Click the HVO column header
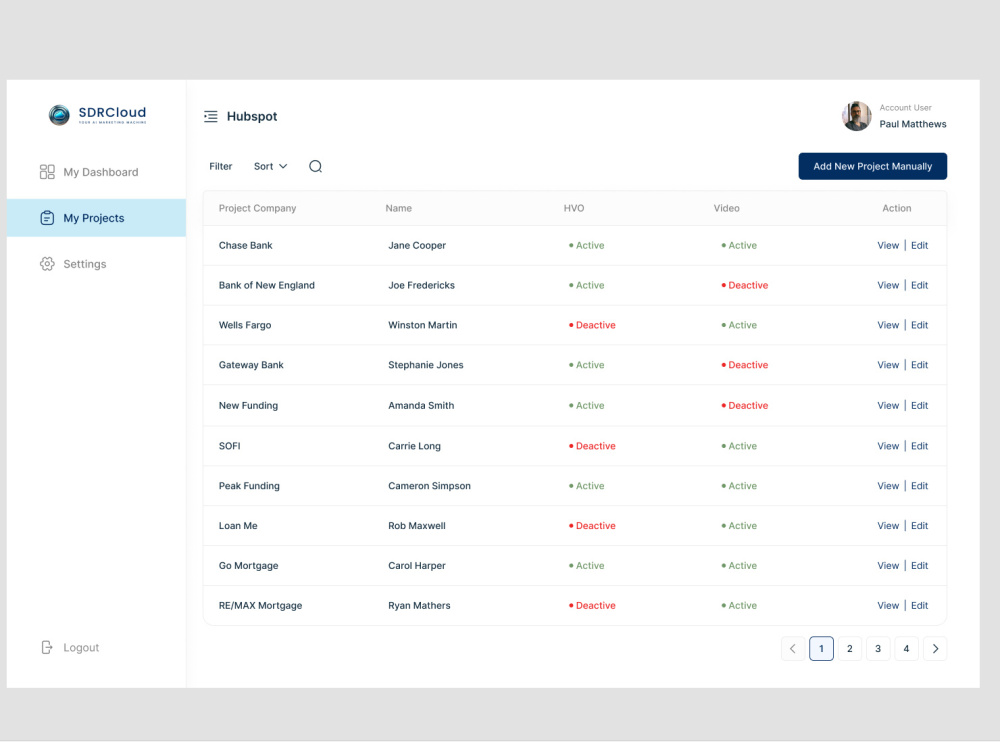The image size is (1000, 750). 574,209
